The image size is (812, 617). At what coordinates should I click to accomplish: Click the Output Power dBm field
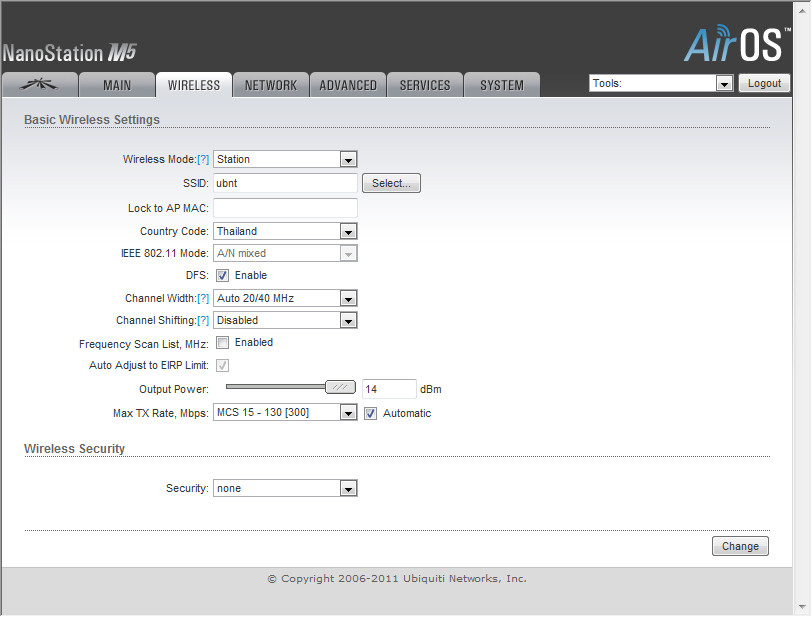[389, 389]
